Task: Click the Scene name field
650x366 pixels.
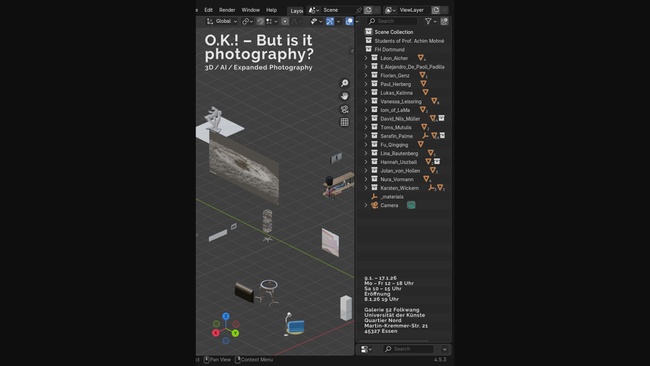Action: tap(338, 10)
